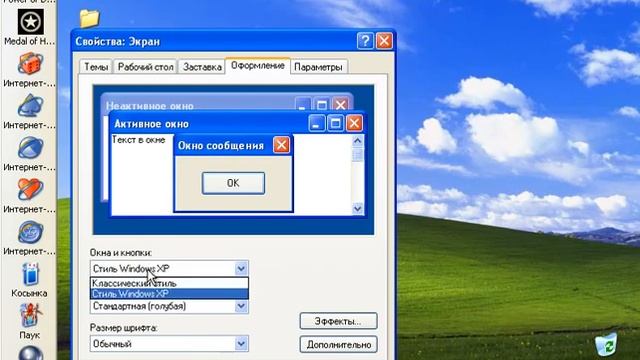Click the Internet game icon with spade symbol
Screen dimensions: 640x360
pos(30,106)
